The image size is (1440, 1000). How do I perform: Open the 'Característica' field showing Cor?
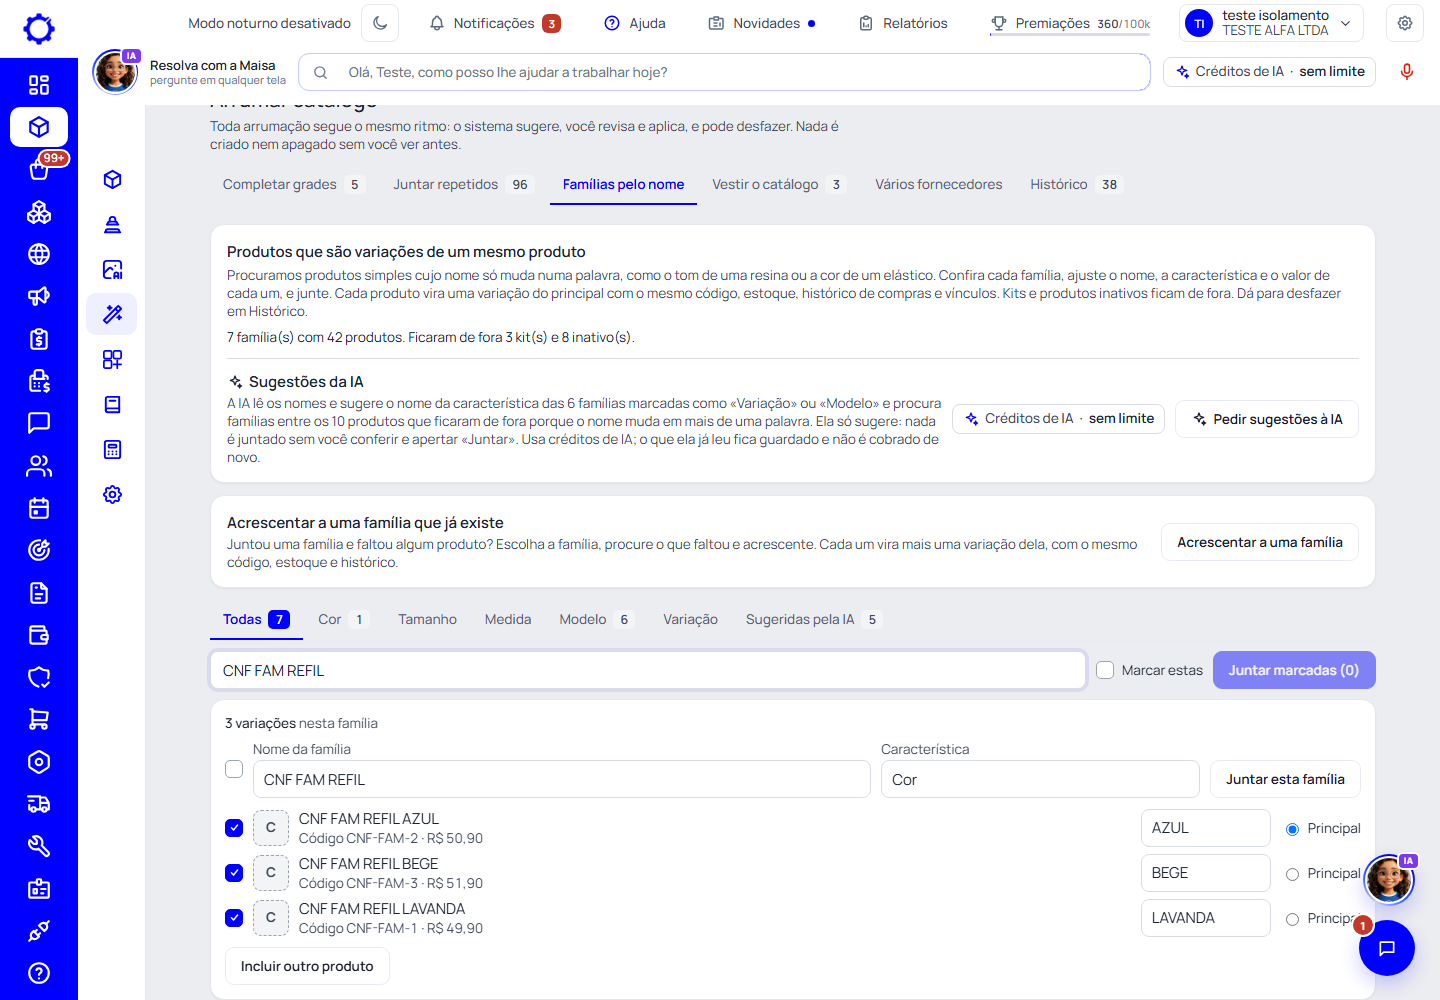[1040, 779]
